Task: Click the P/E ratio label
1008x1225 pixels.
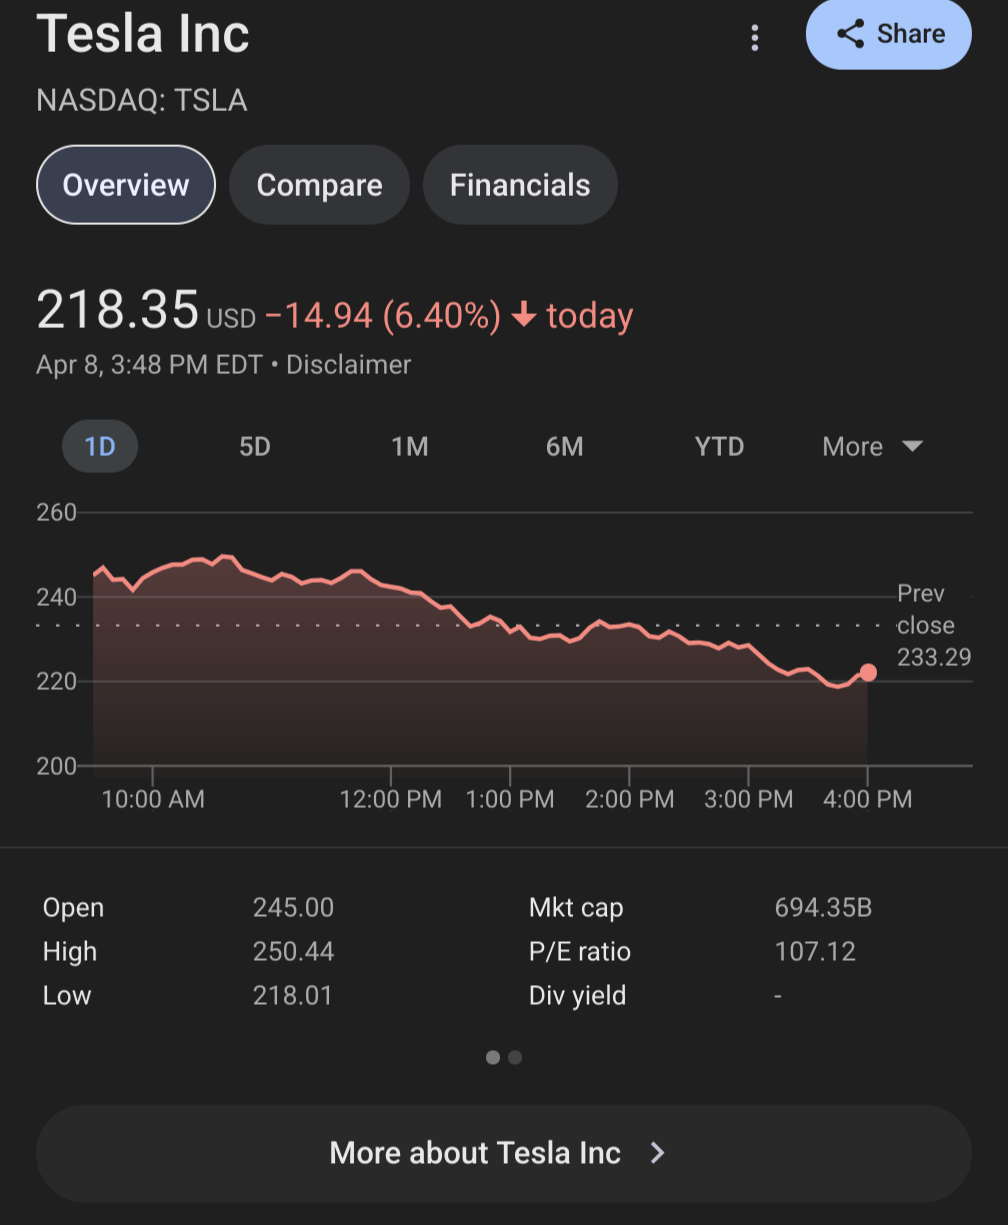Action: pyautogui.click(x=580, y=952)
